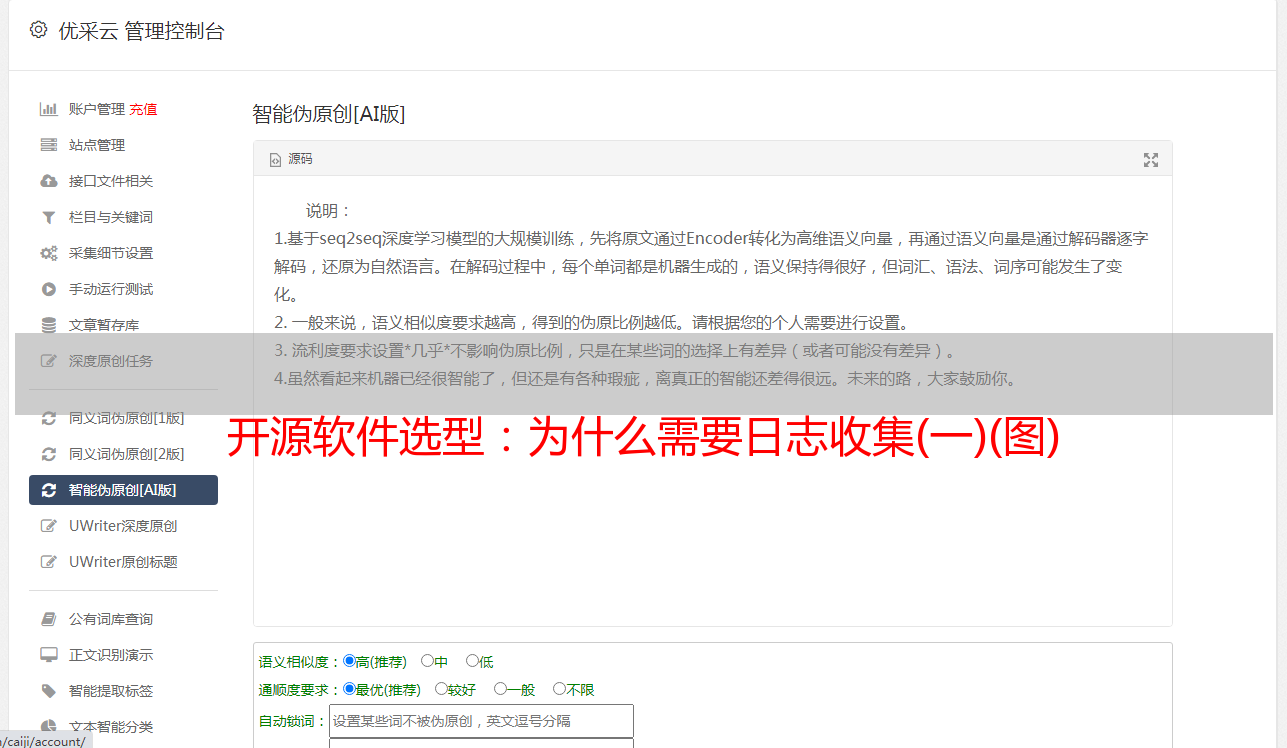This screenshot has width=1287, height=748.
Task: Click the monitor icon for 正文识别演示
Action: [x=48, y=655]
